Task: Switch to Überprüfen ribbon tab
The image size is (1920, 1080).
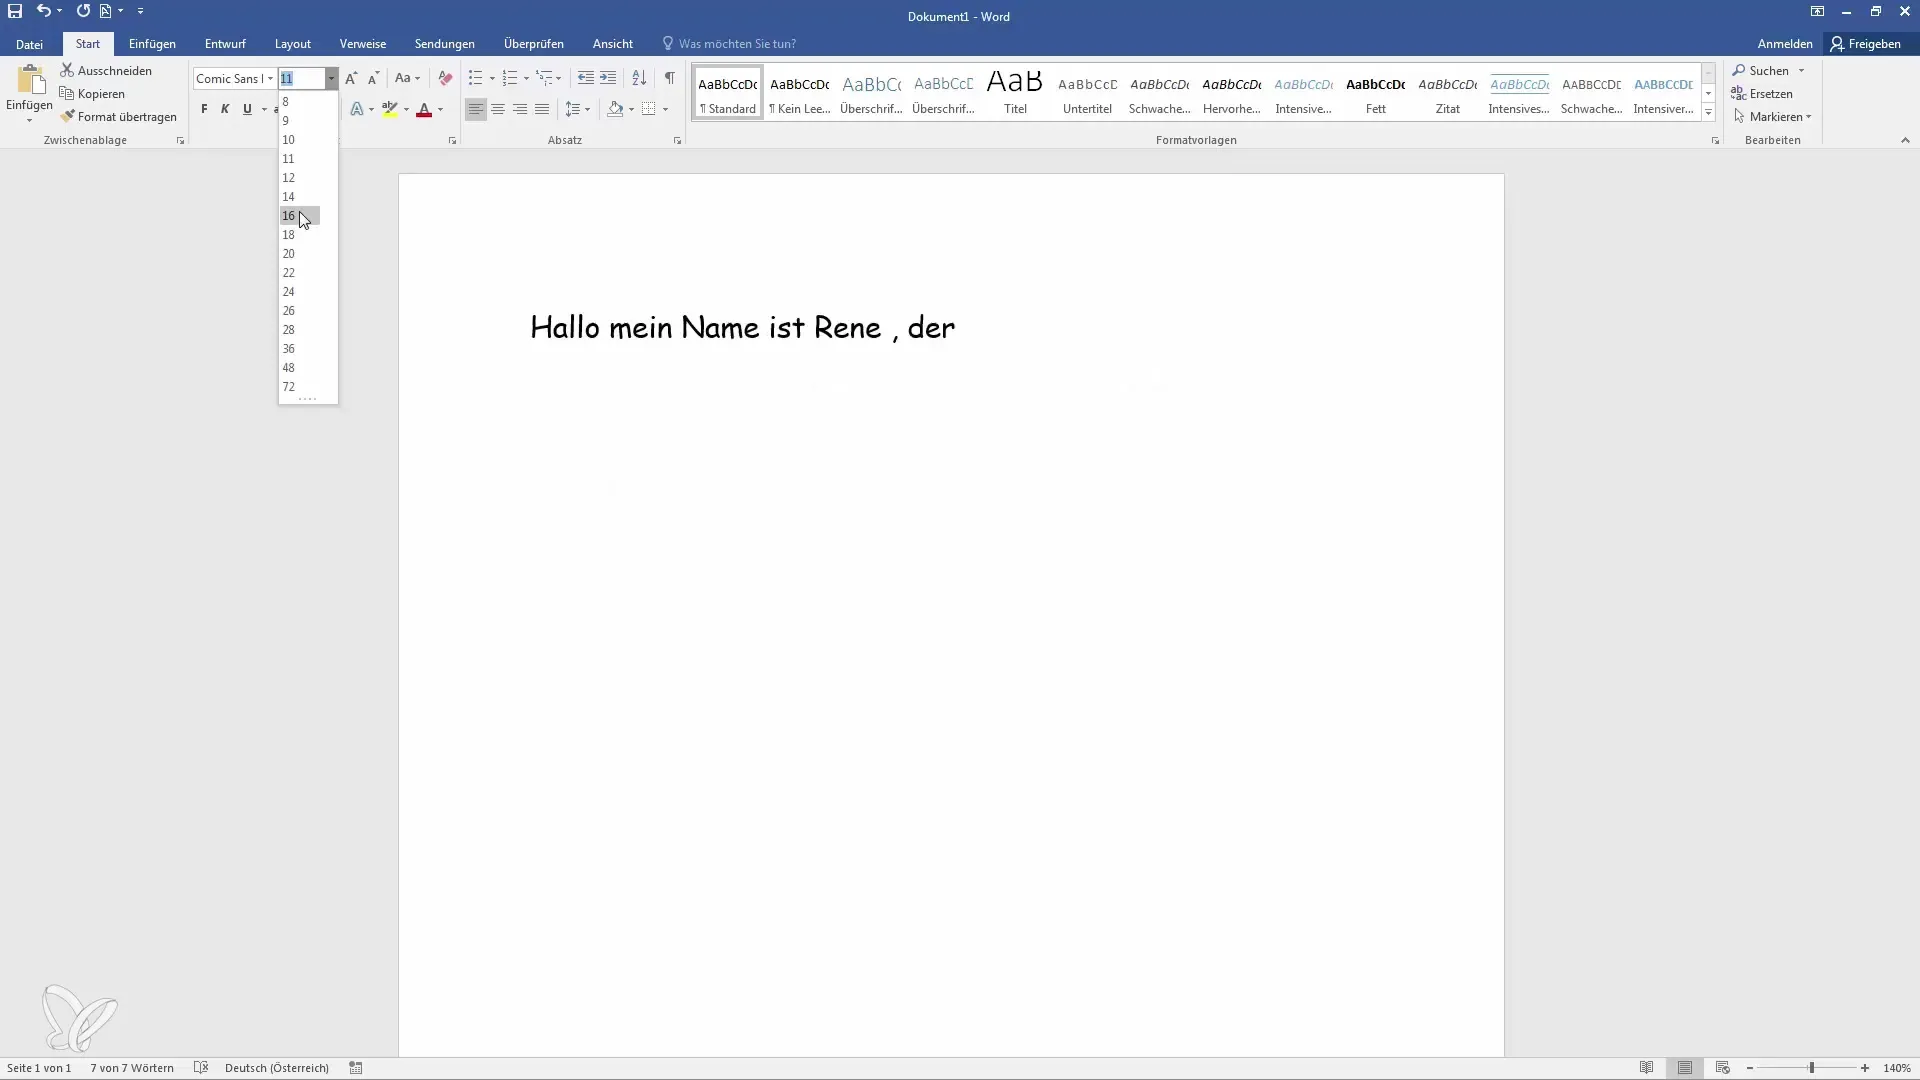Action: pyautogui.click(x=534, y=44)
